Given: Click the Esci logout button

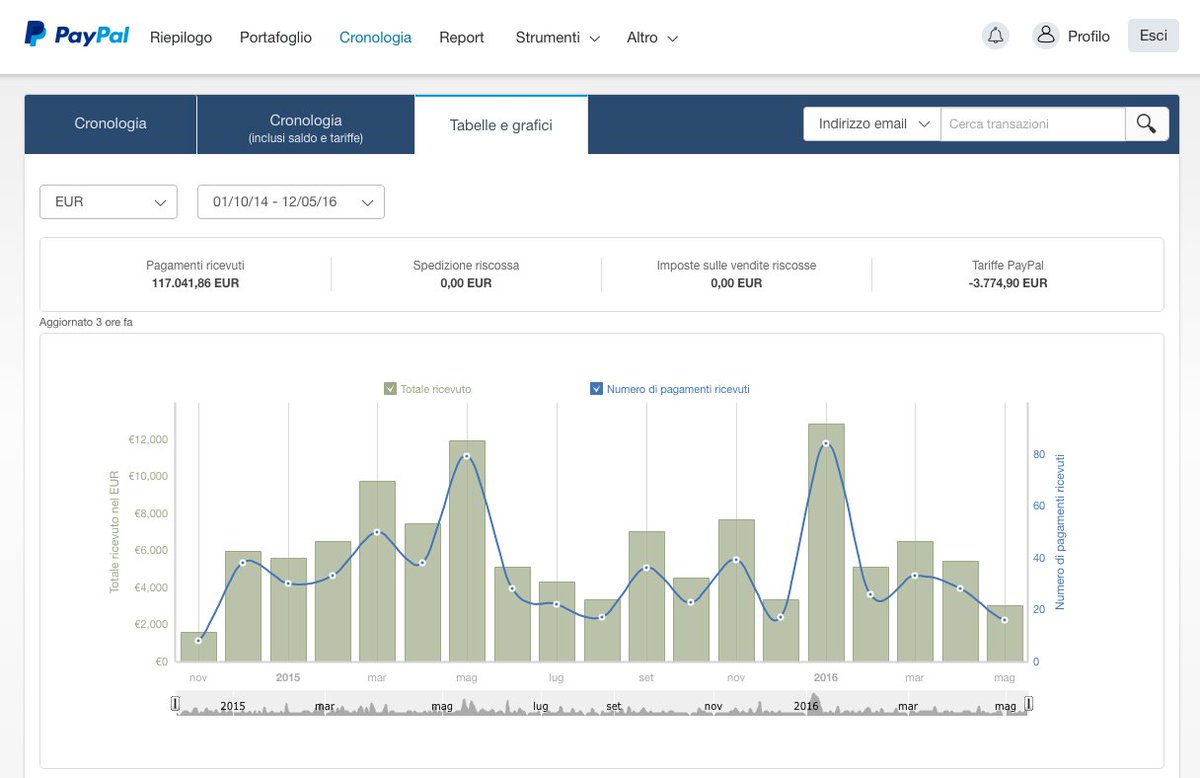Looking at the screenshot, I should [1153, 35].
